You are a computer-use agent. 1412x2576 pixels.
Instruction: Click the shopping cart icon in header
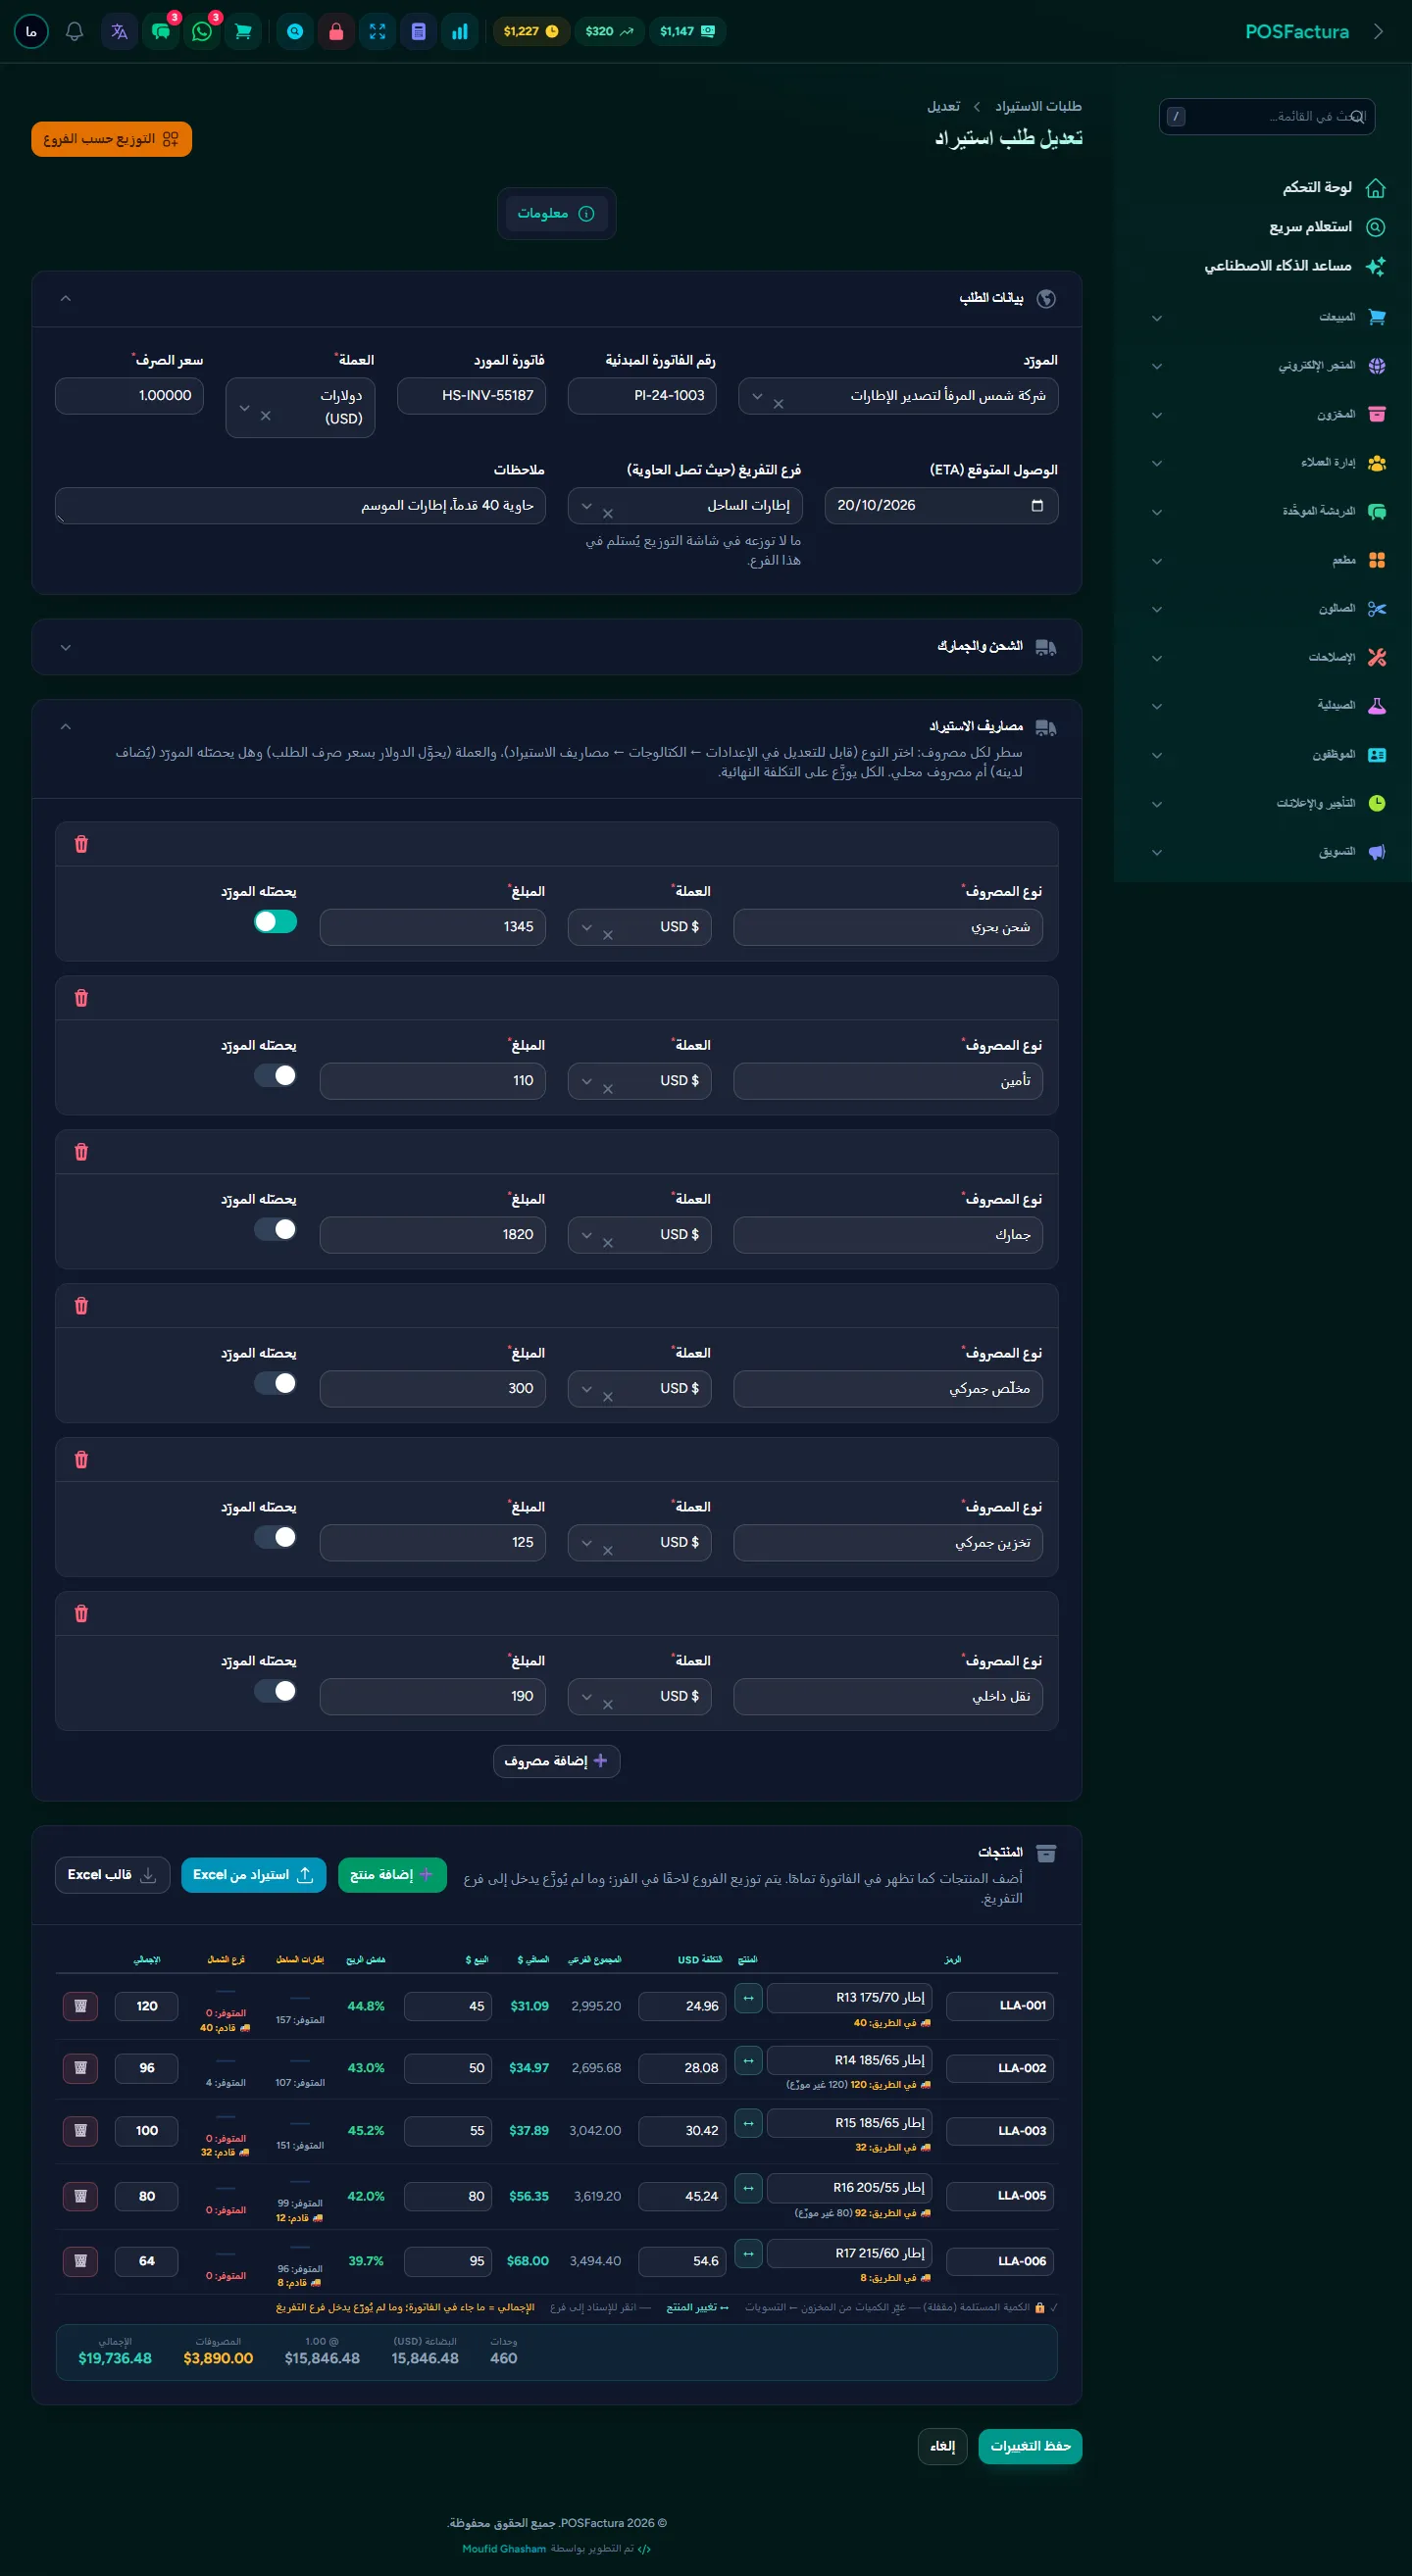243,31
